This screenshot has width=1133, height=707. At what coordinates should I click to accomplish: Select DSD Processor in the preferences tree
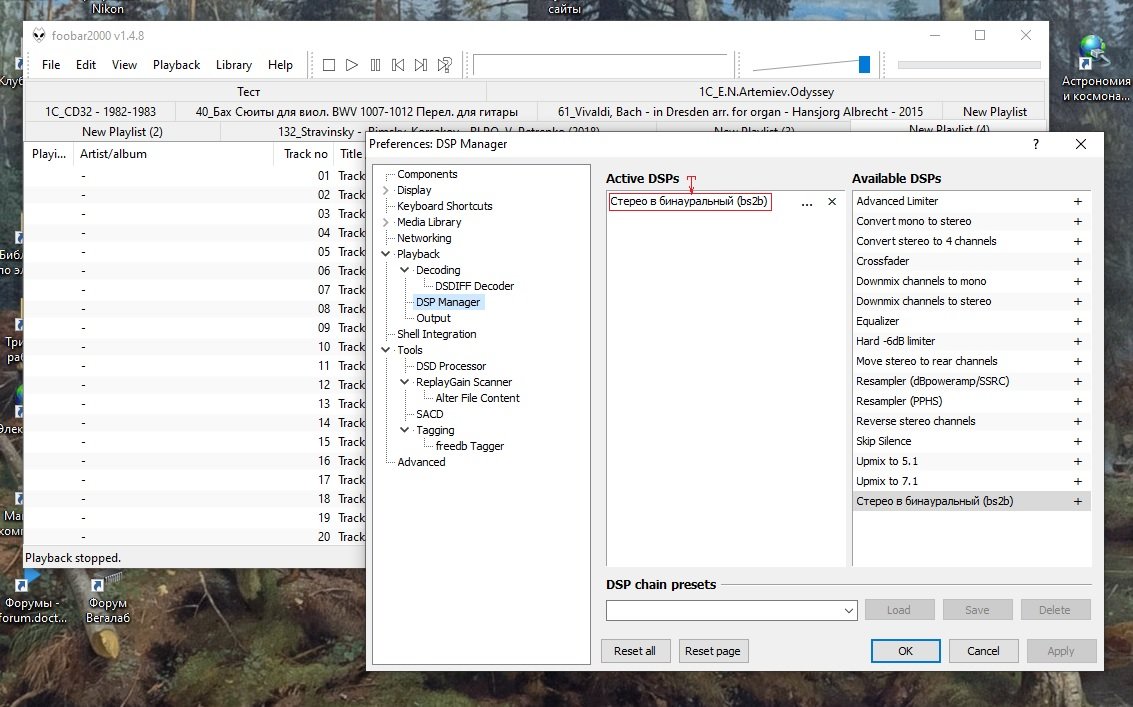pyautogui.click(x=451, y=366)
